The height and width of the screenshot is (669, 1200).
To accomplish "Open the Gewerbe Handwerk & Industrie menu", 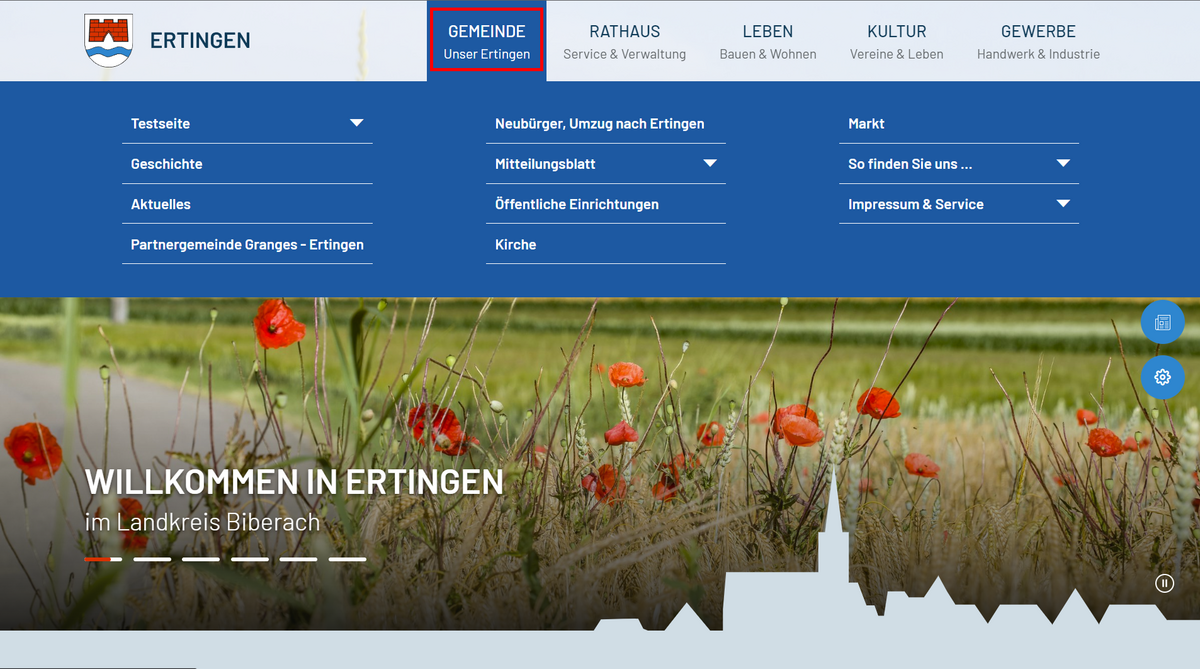I will point(1038,41).
